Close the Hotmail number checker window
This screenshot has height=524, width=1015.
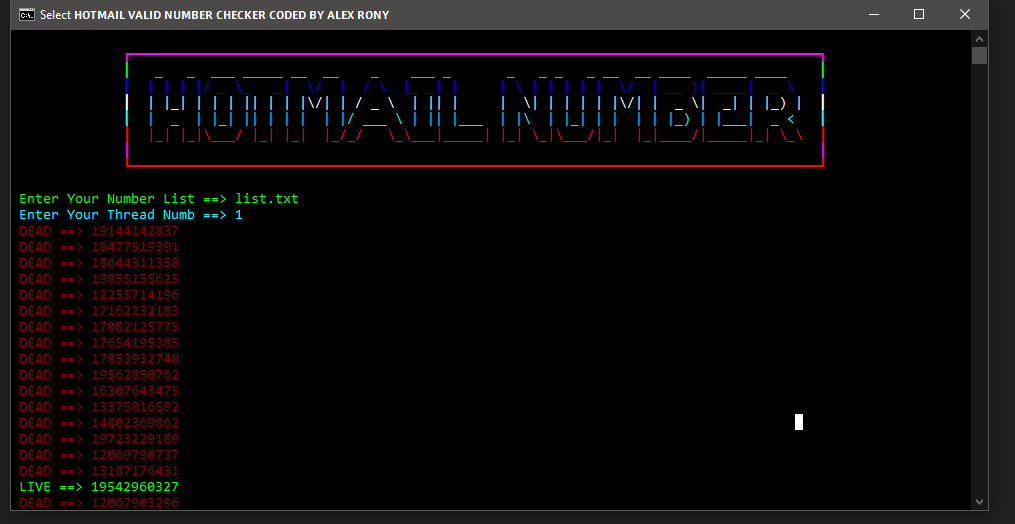(x=965, y=14)
